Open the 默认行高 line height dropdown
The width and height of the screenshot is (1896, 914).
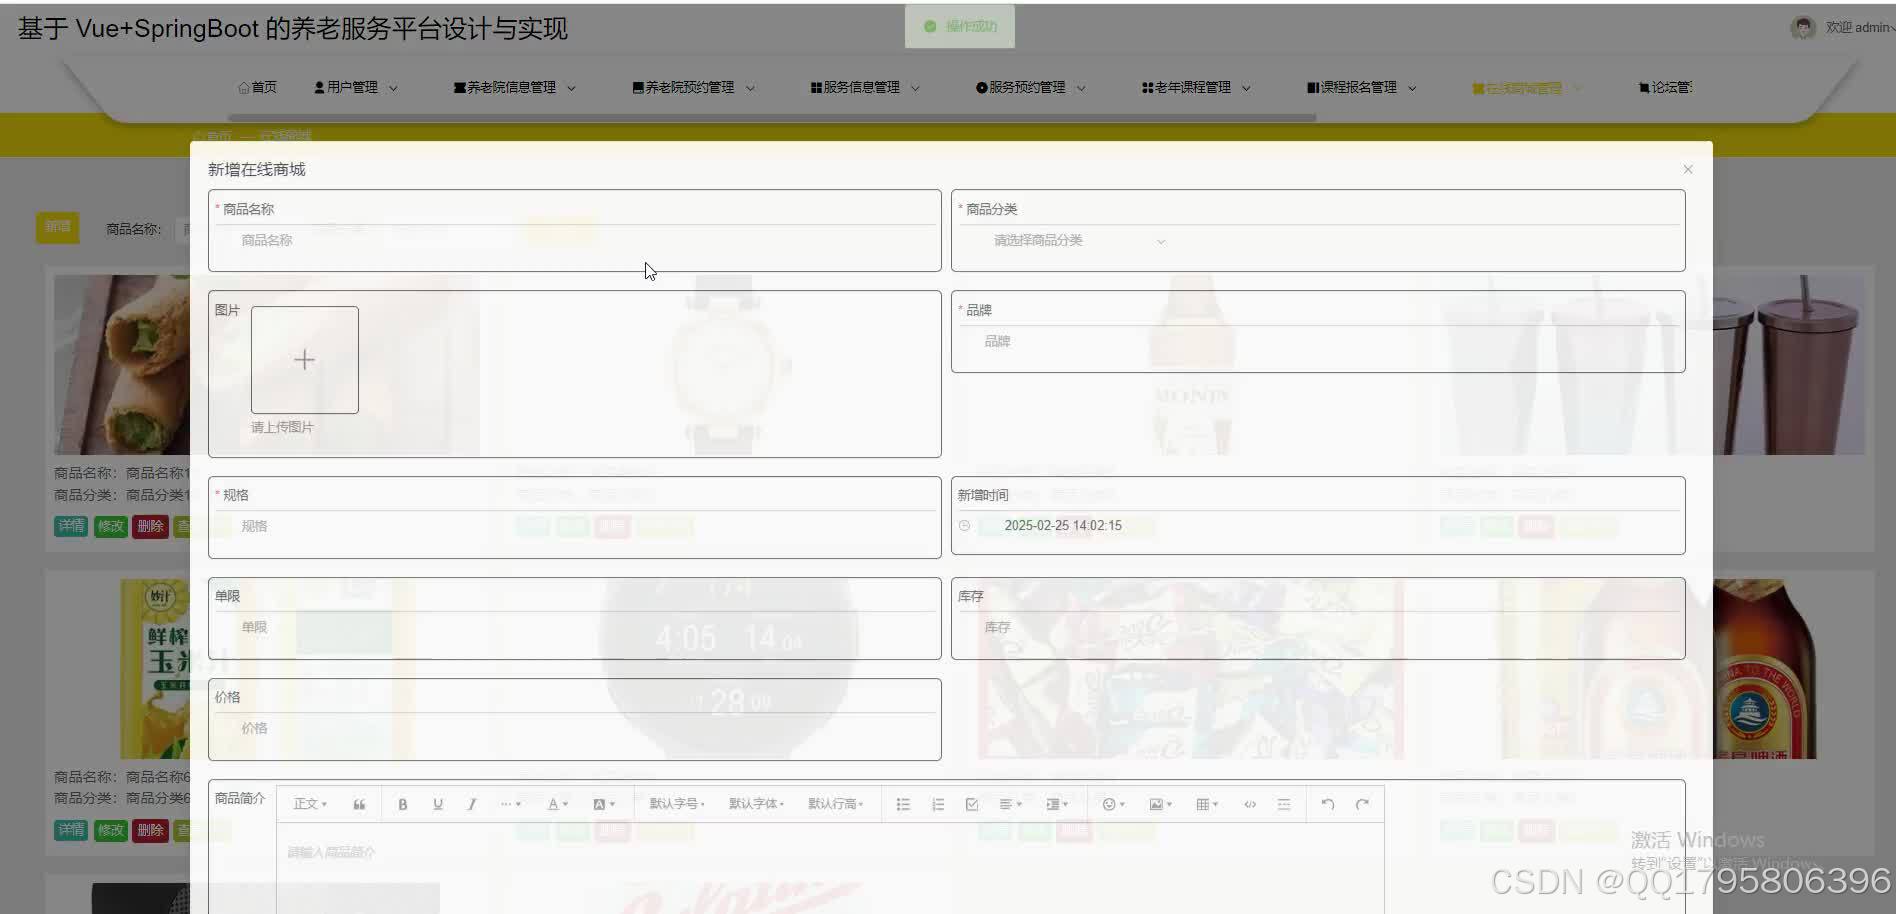[x=836, y=804]
